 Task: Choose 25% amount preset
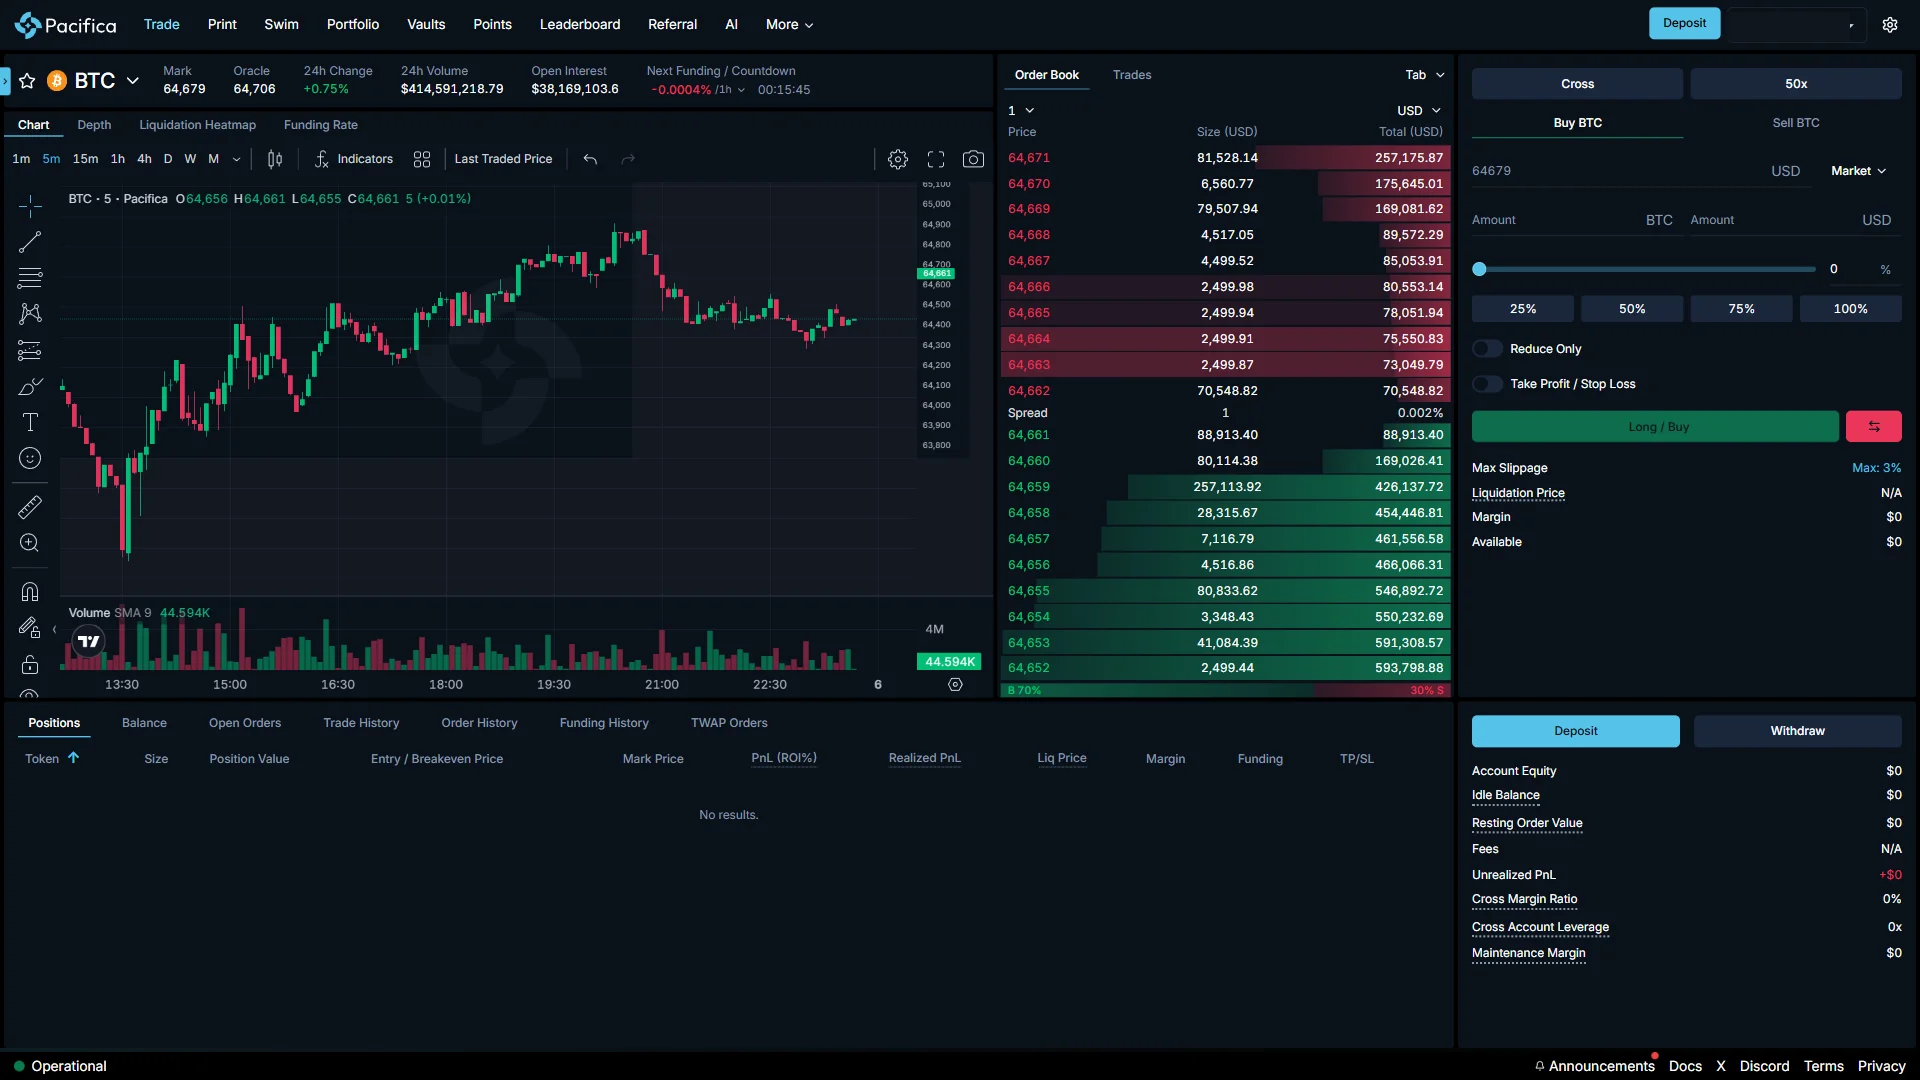(x=1522, y=309)
